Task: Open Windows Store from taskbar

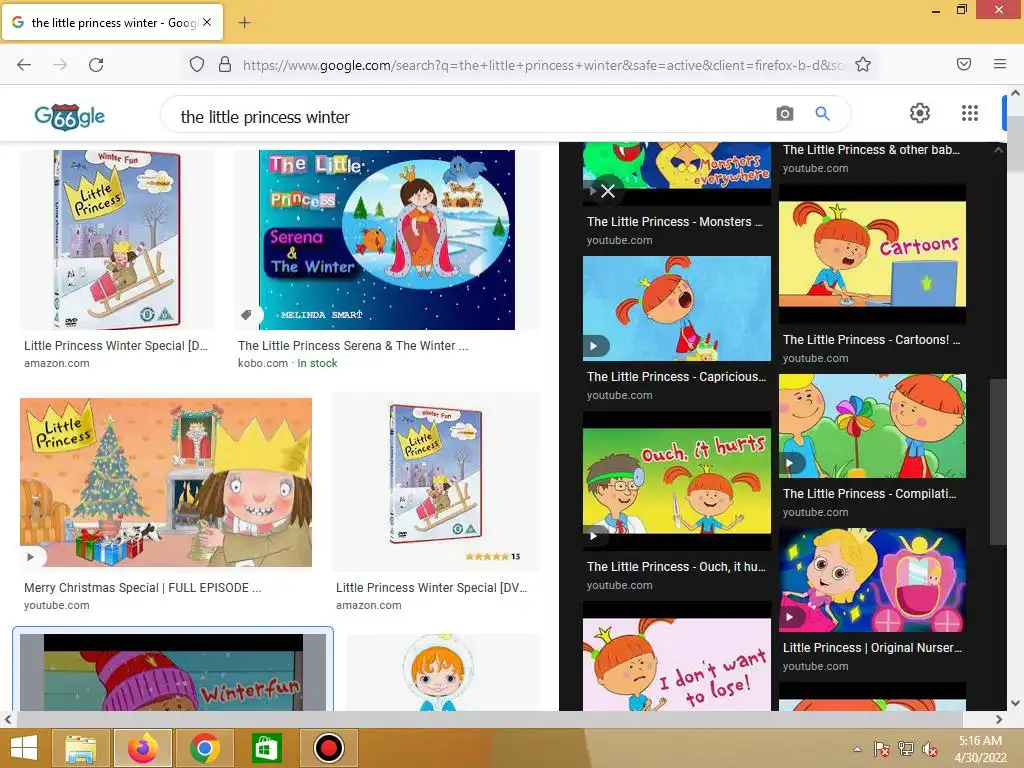Action: (x=266, y=748)
